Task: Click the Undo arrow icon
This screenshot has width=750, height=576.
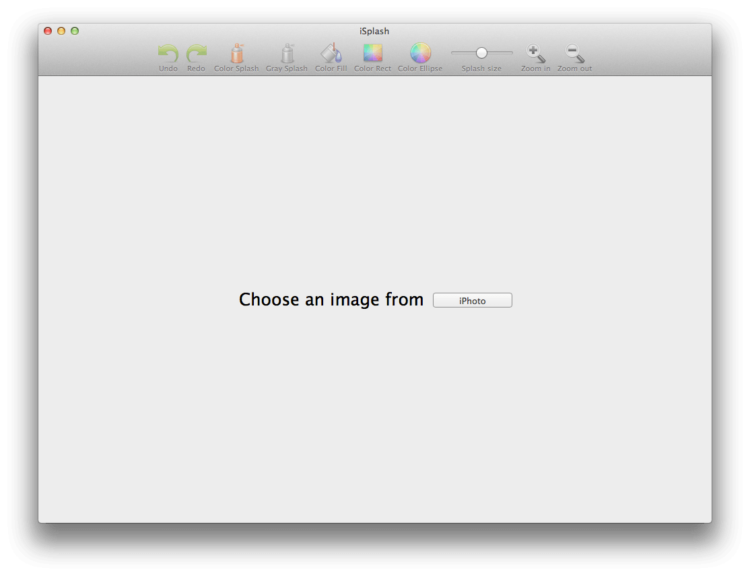Action: click(168, 53)
